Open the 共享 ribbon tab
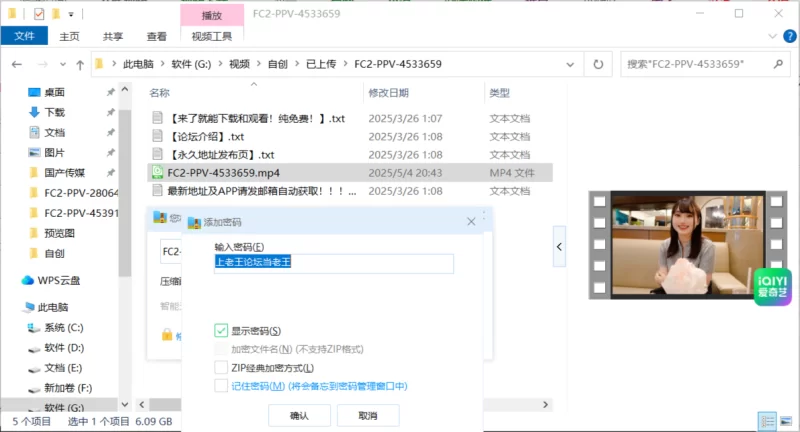Viewport: 800px width, 432px height. click(113, 37)
